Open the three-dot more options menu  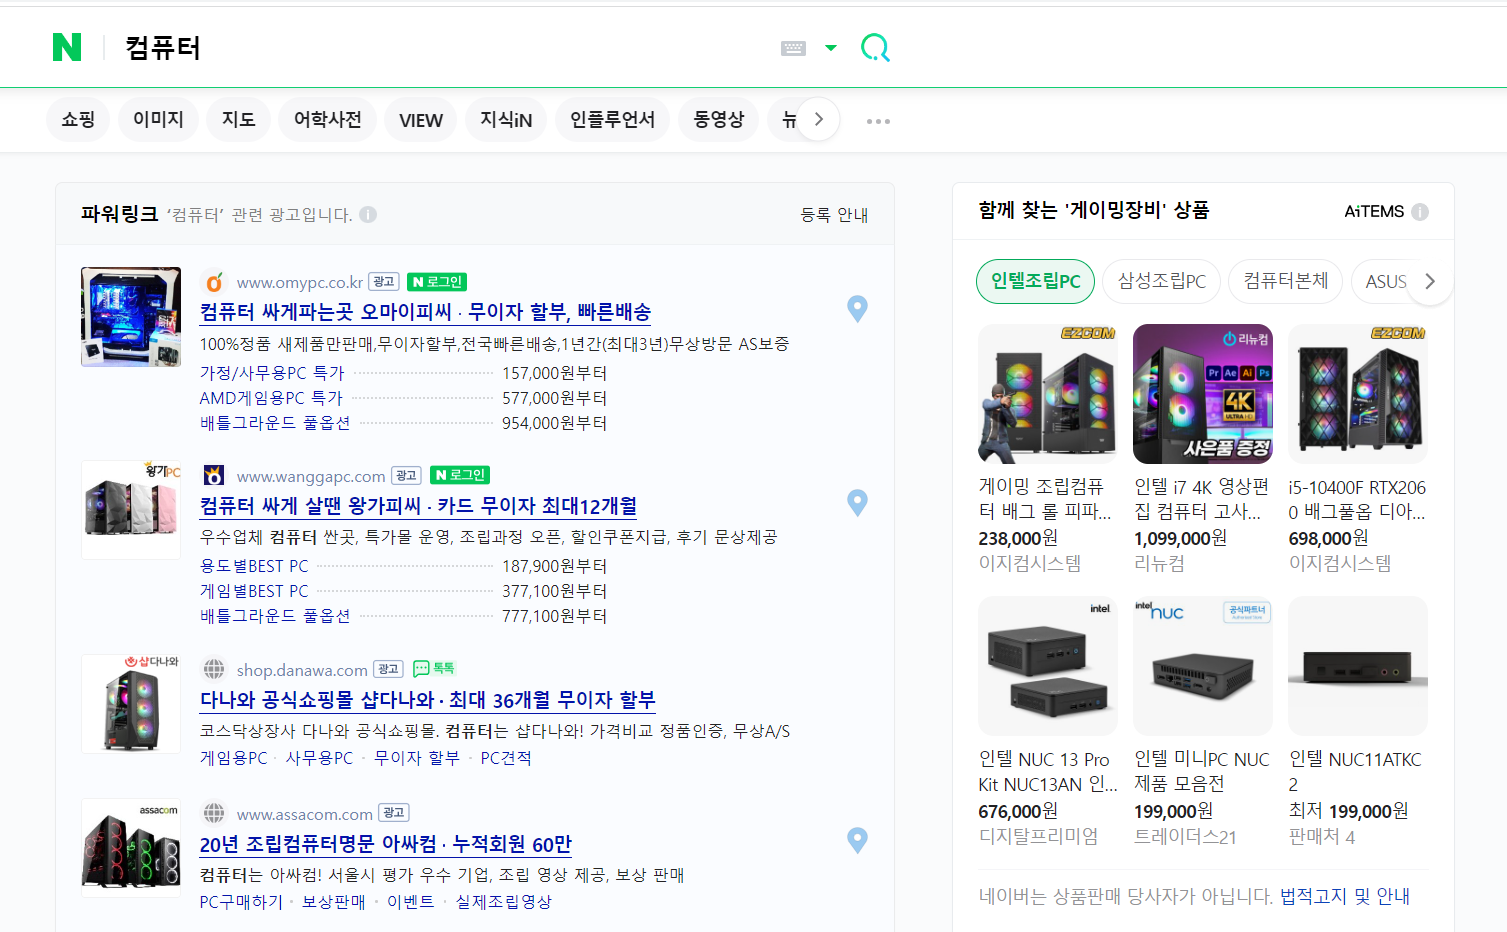(878, 121)
